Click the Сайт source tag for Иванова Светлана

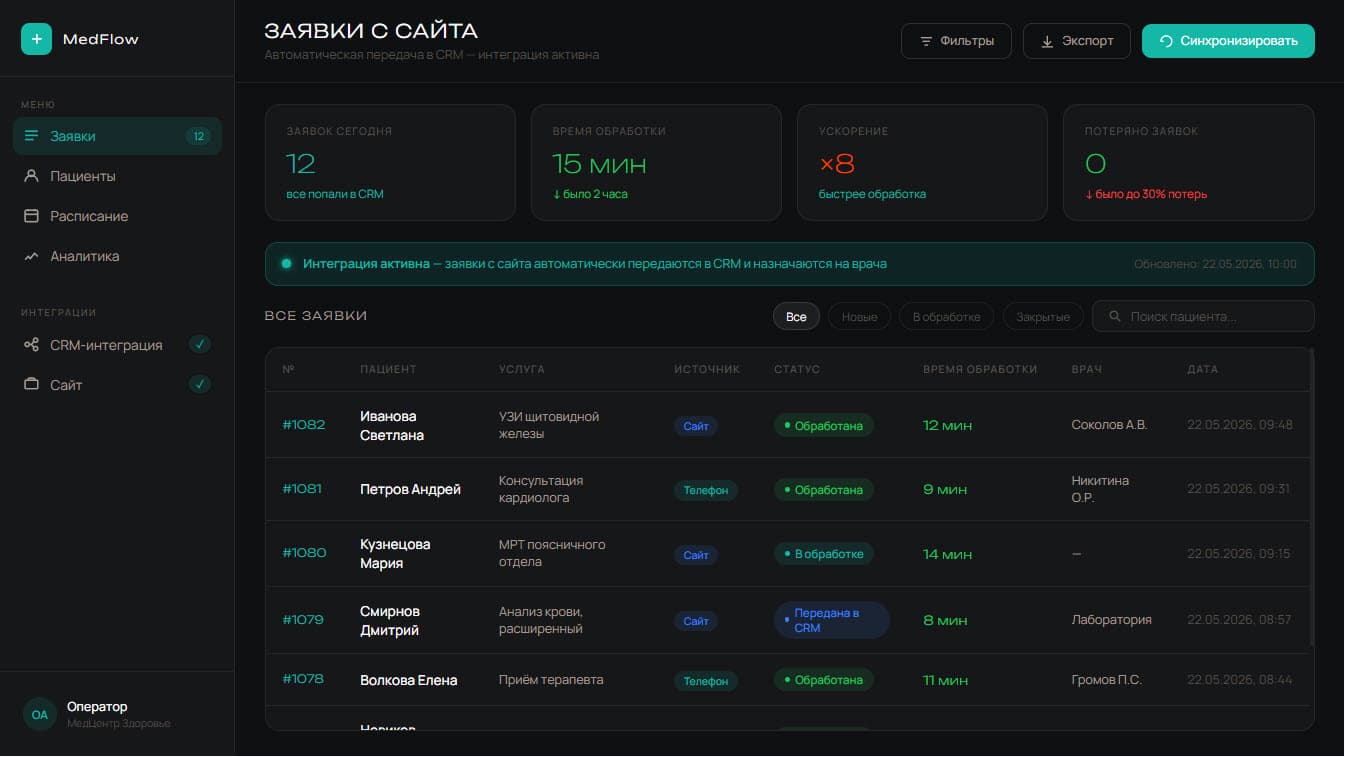pyautogui.click(x=696, y=426)
